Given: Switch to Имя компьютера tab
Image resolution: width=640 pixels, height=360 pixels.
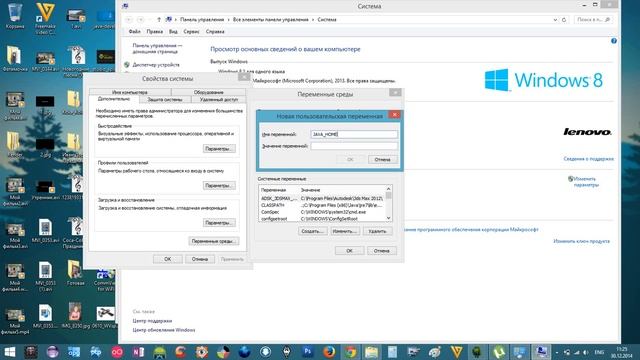Looking at the screenshot, I should click(130, 92).
